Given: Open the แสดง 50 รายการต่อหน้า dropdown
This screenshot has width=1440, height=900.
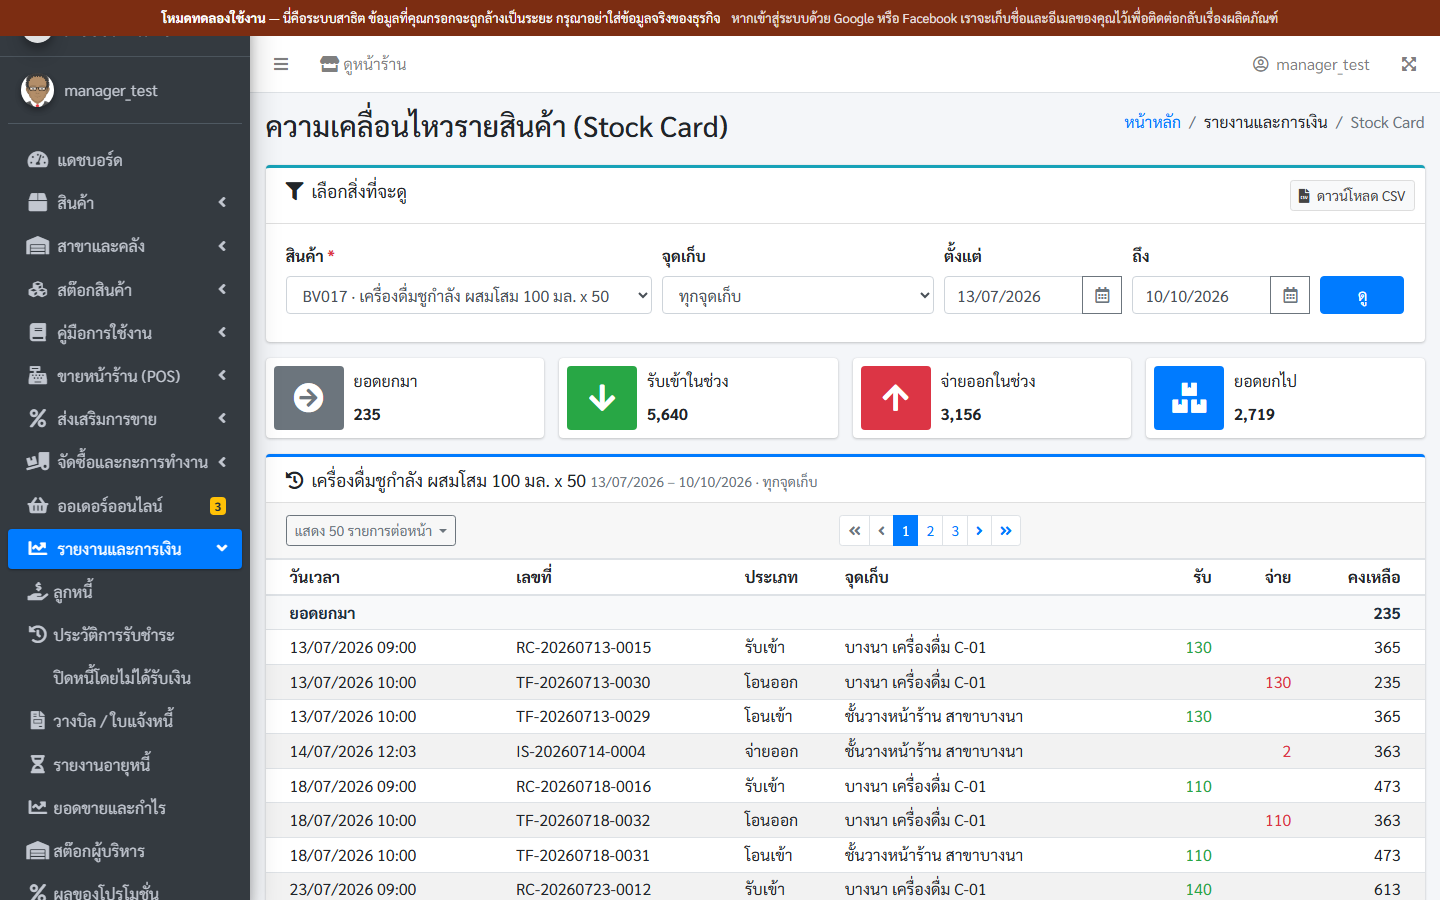Looking at the screenshot, I should click(371, 531).
